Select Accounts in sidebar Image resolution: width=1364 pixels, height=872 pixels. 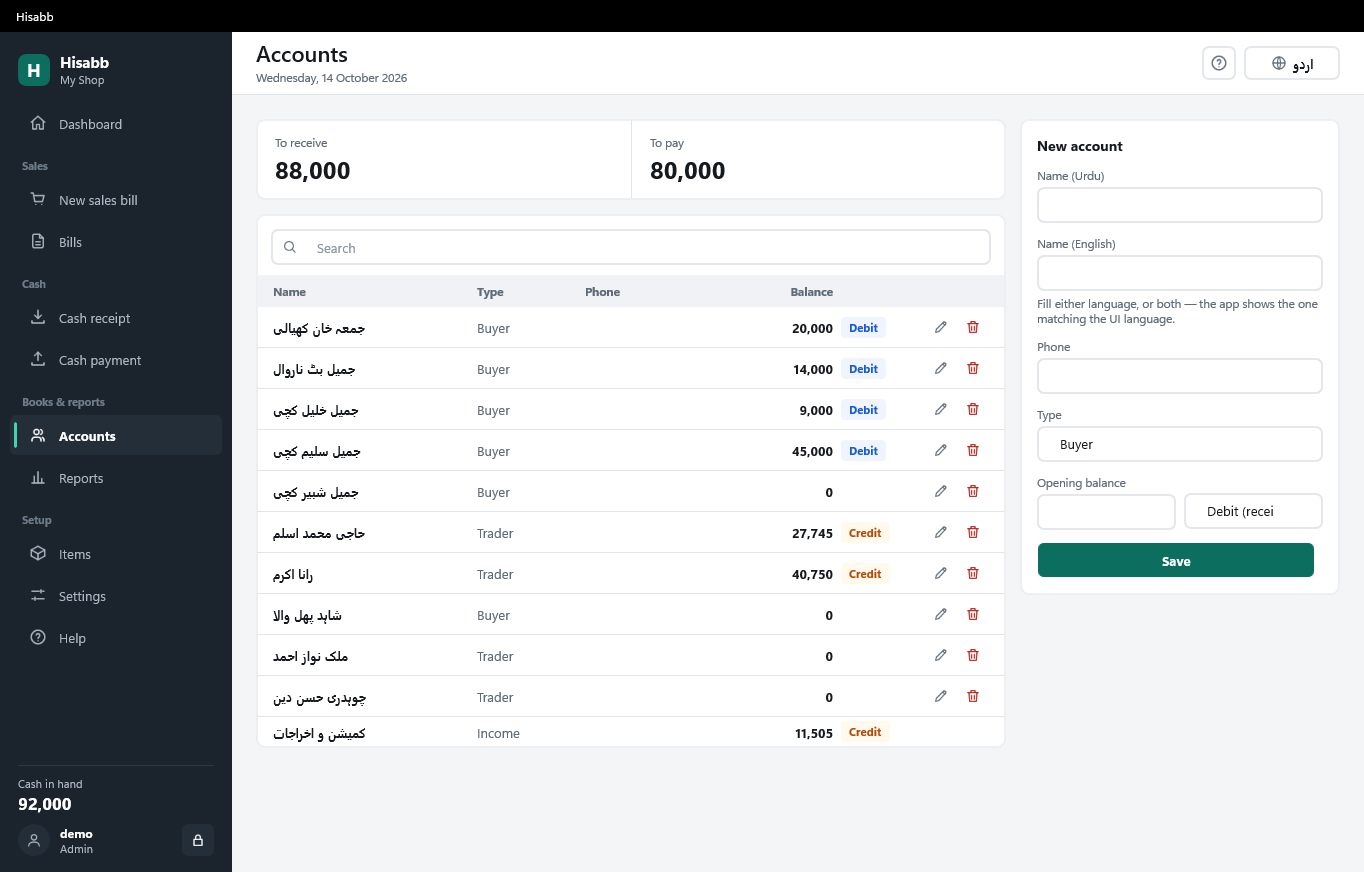[x=116, y=436]
